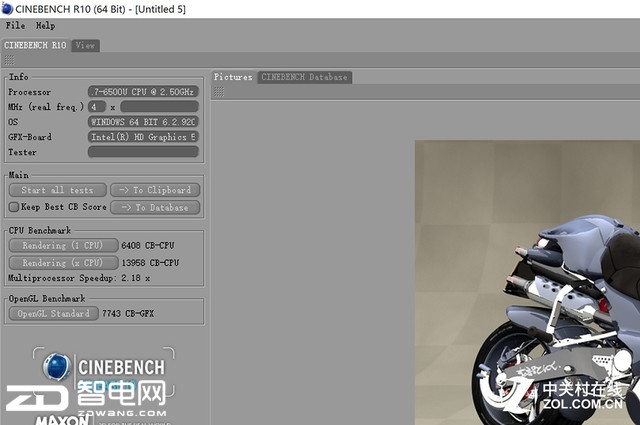Viewport: 640px width, 425px height.
Task: Click the GFX-Board info field
Action: pyautogui.click(x=143, y=137)
